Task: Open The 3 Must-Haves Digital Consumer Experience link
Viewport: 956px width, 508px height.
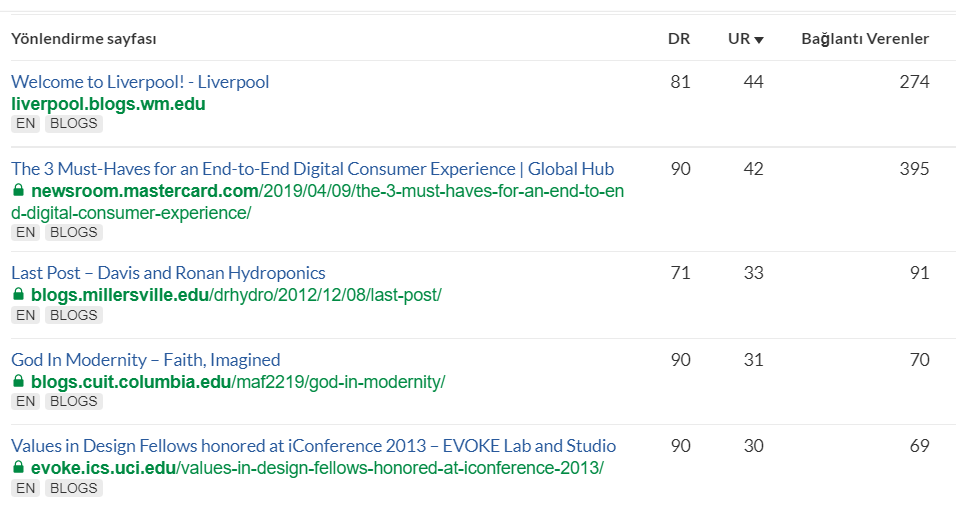Action: pos(312,169)
